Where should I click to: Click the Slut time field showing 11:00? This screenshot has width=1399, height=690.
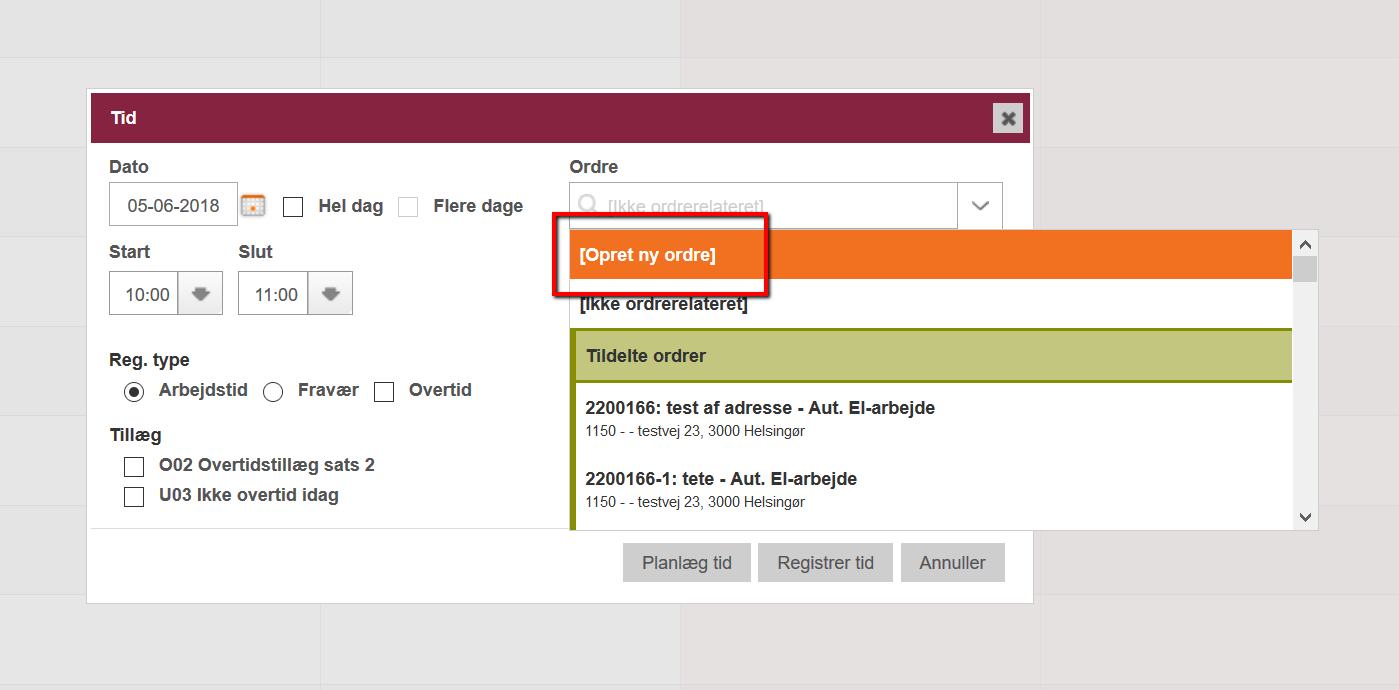pos(273,294)
